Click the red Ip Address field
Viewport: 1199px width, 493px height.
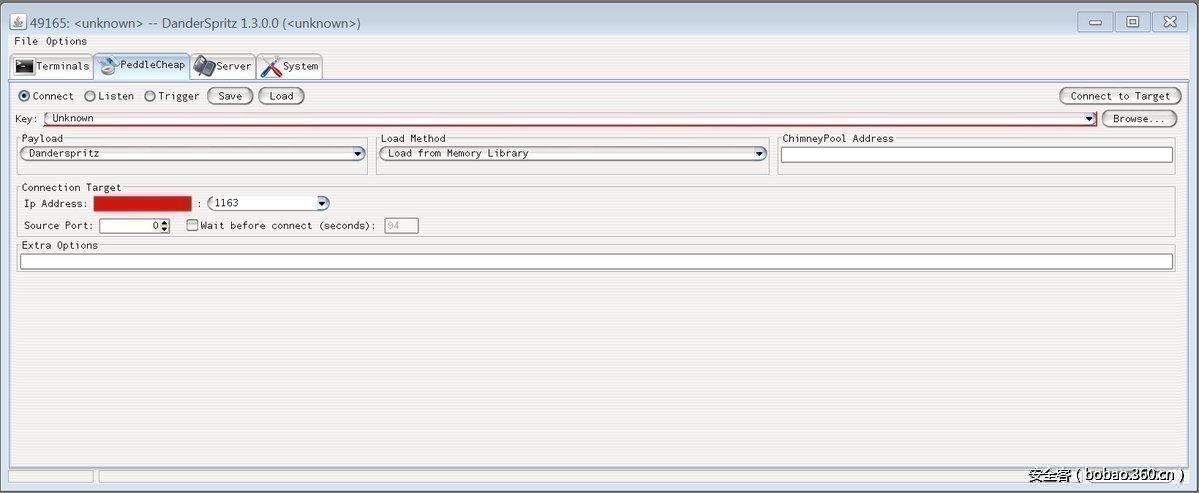(142, 203)
